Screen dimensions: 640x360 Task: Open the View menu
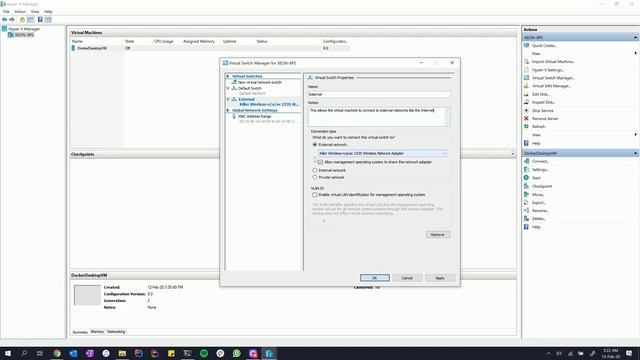(35, 11)
